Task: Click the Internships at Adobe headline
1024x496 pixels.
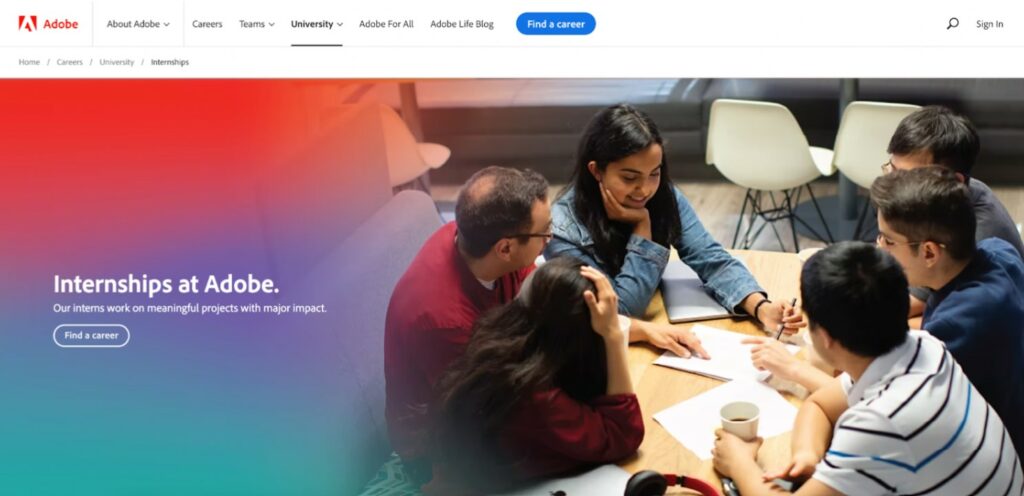Action: tap(166, 285)
